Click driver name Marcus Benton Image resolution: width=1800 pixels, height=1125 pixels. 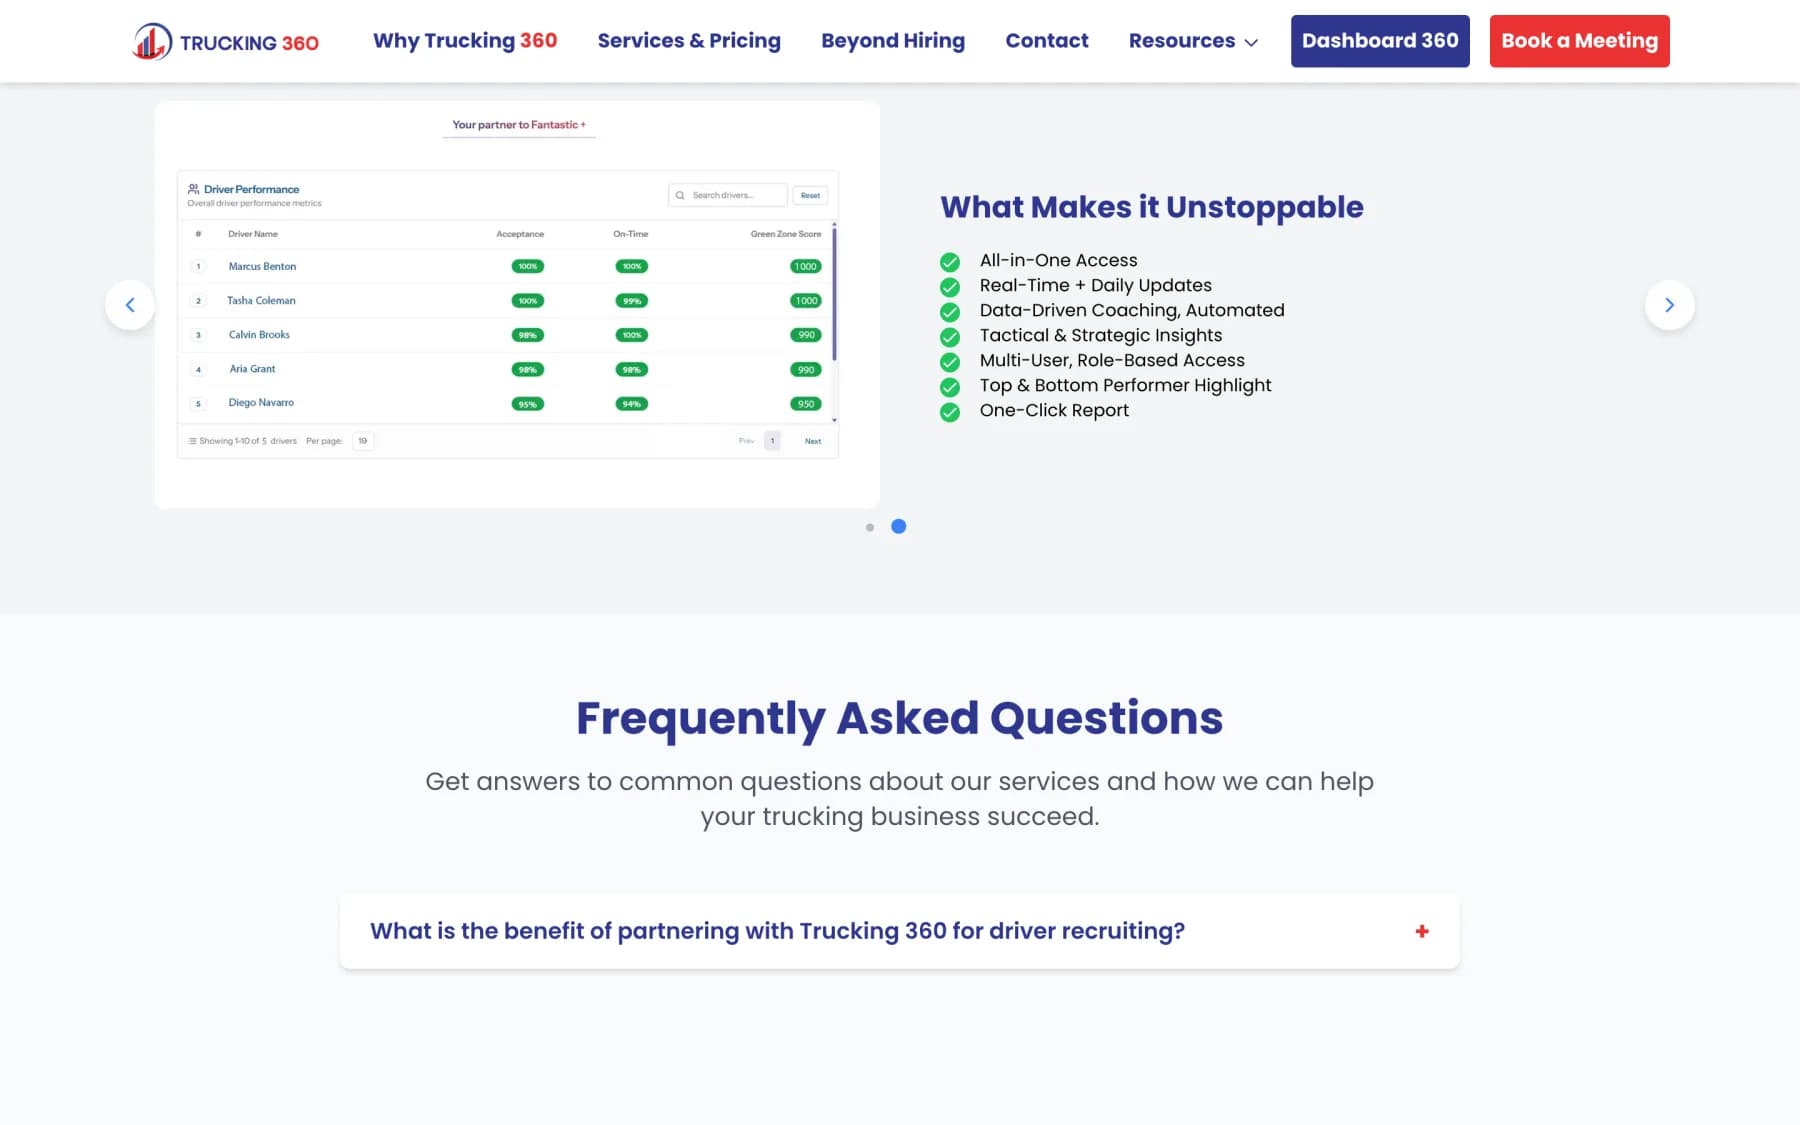click(262, 266)
